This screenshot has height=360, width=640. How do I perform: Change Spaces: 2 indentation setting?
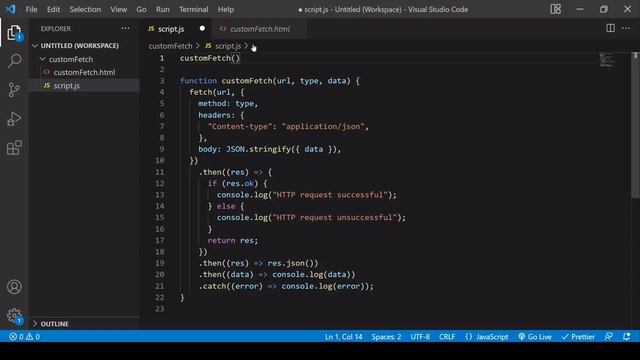[386, 337]
